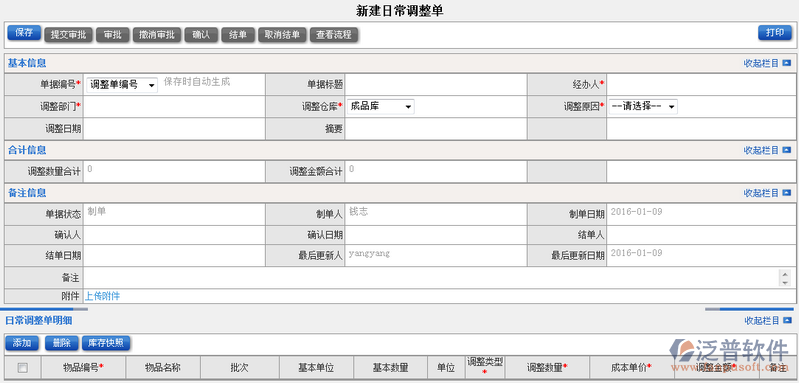
Task: Open the 调整单编号 dropdown
Action: click(122, 85)
